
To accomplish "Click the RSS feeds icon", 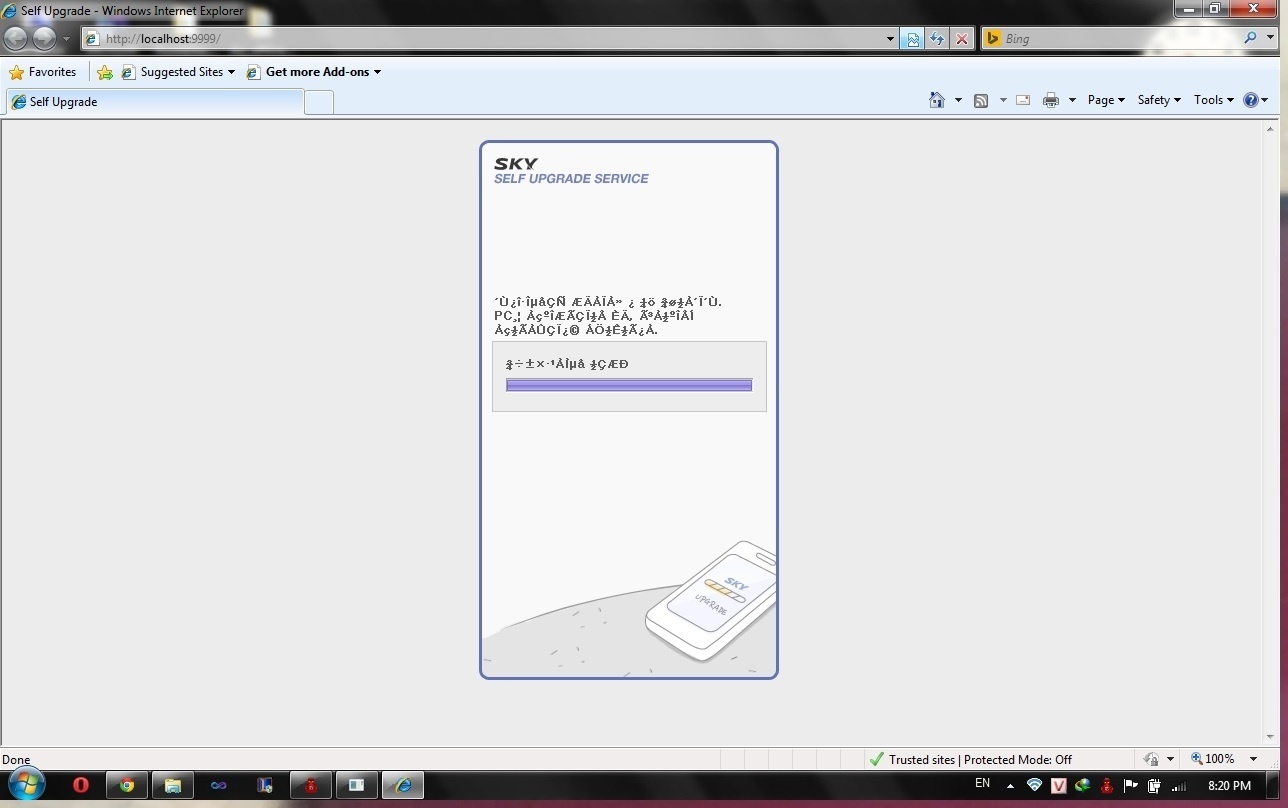I will [981, 100].
